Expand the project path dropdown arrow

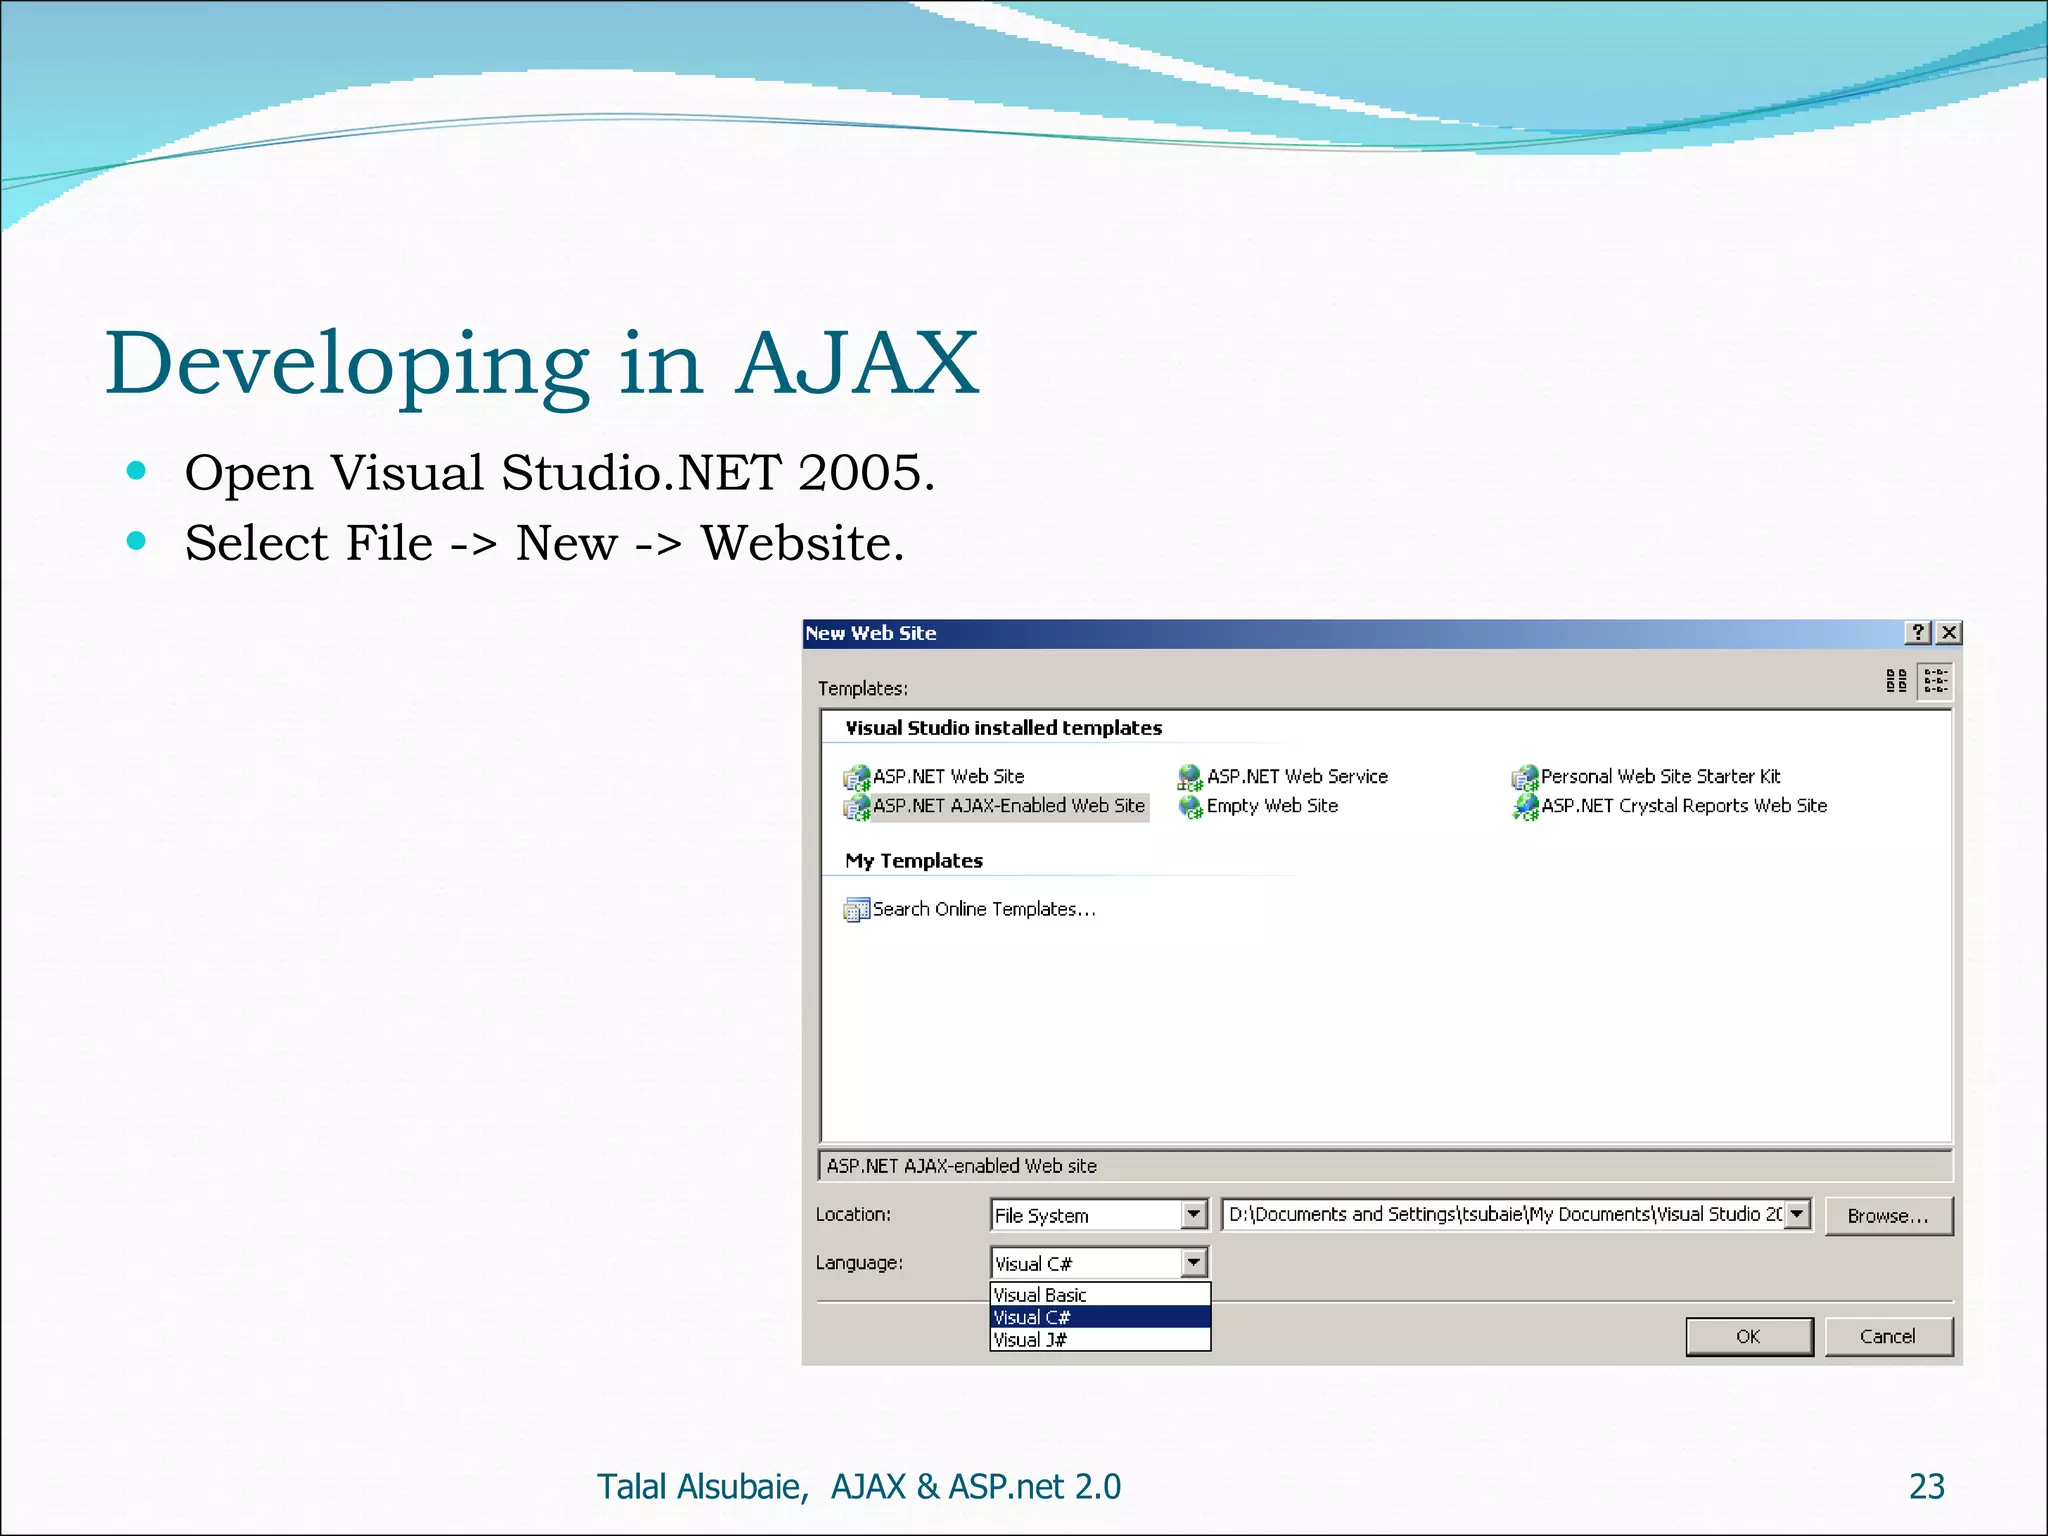(1797, 1215)
